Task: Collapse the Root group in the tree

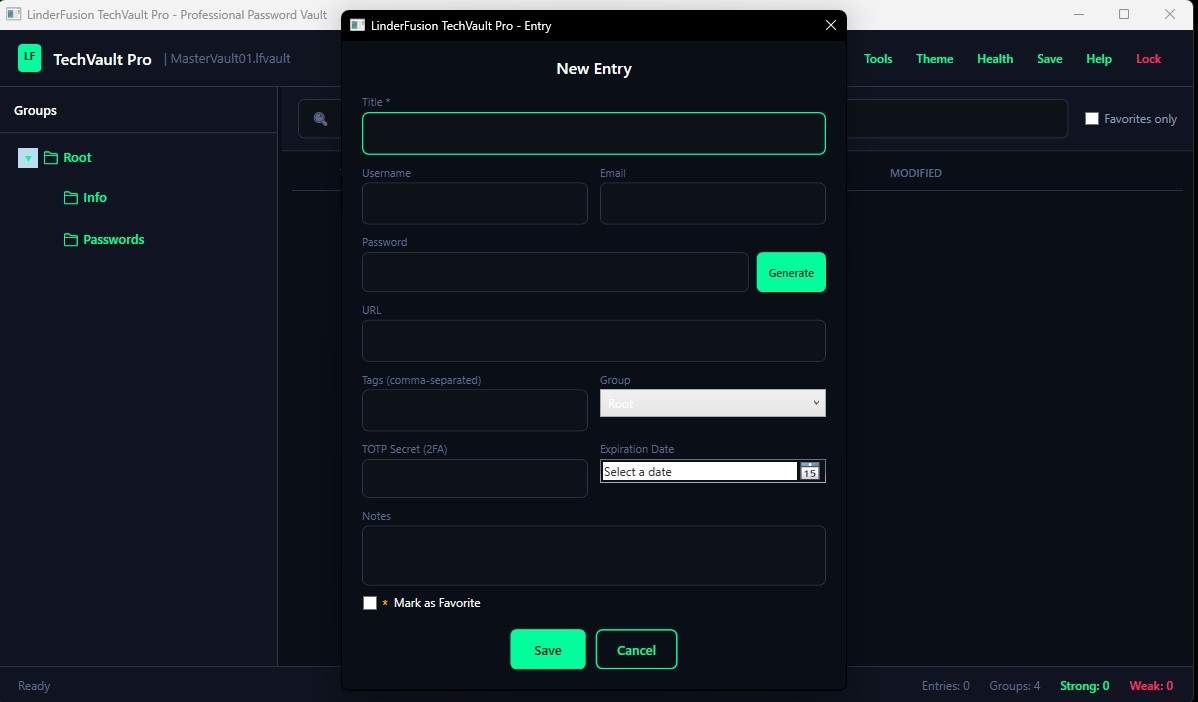Action: [x=27, y=157]
